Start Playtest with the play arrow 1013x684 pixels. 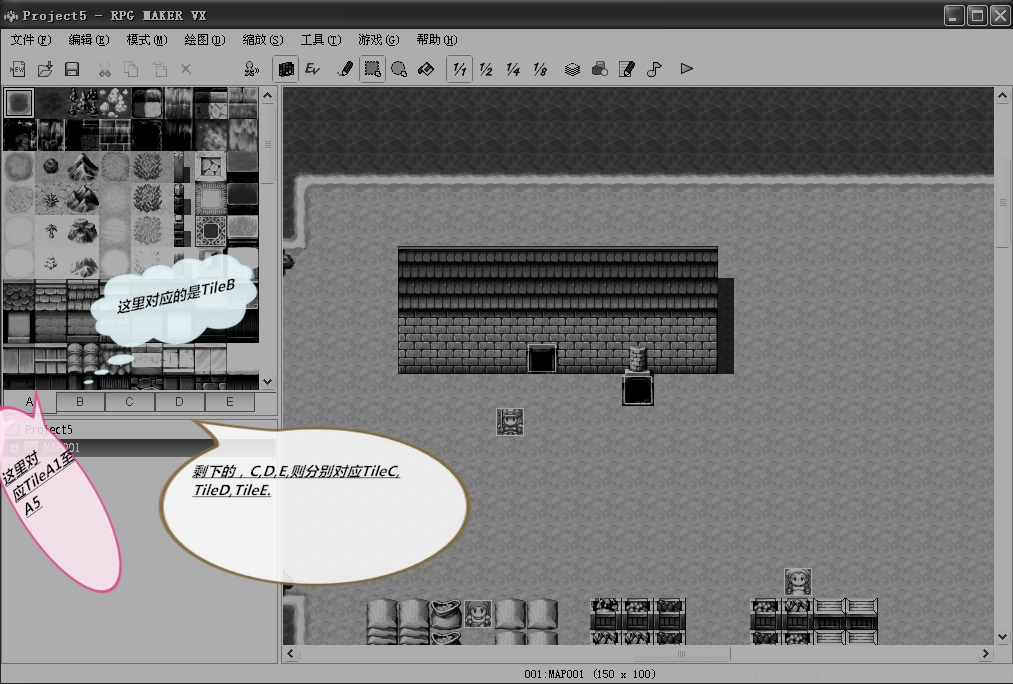[686, 68]
